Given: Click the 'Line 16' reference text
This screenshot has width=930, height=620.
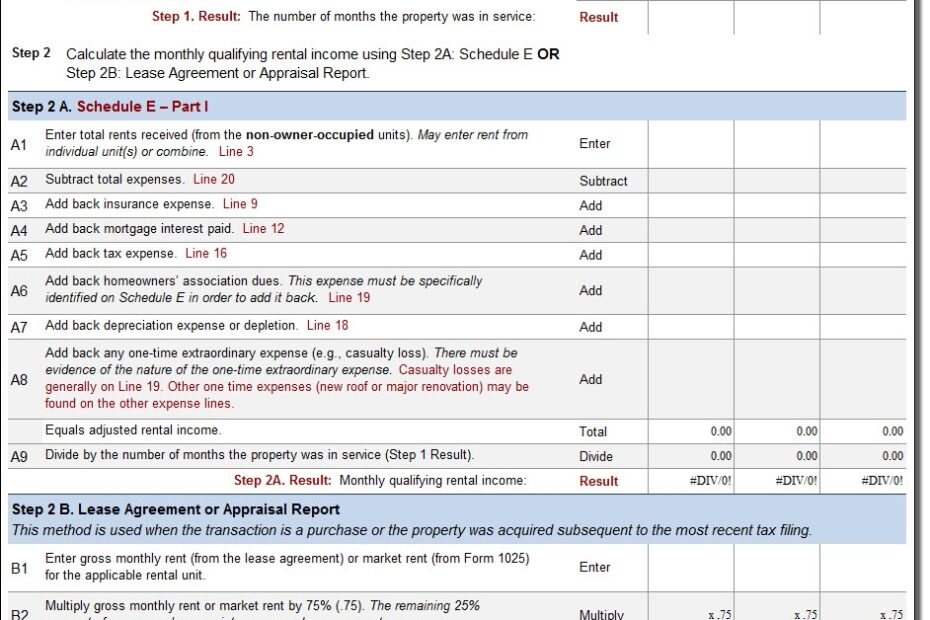Looking at the screenshot, I should click(206, 253).
